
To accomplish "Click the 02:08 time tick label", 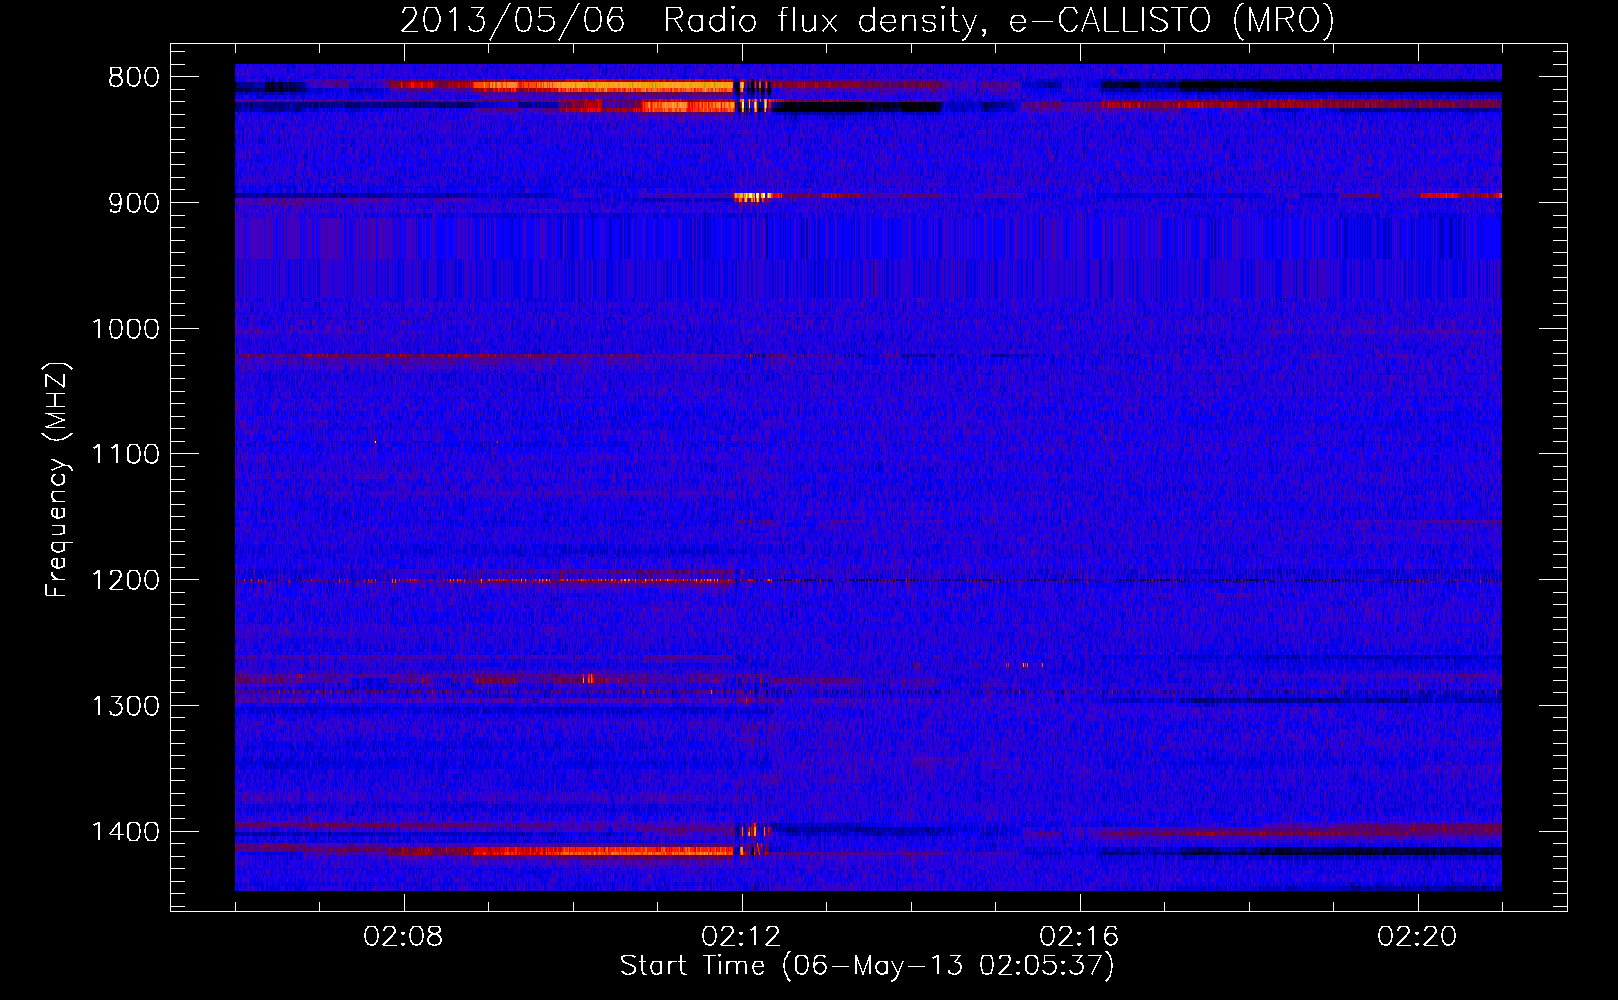I will (404, 937).
